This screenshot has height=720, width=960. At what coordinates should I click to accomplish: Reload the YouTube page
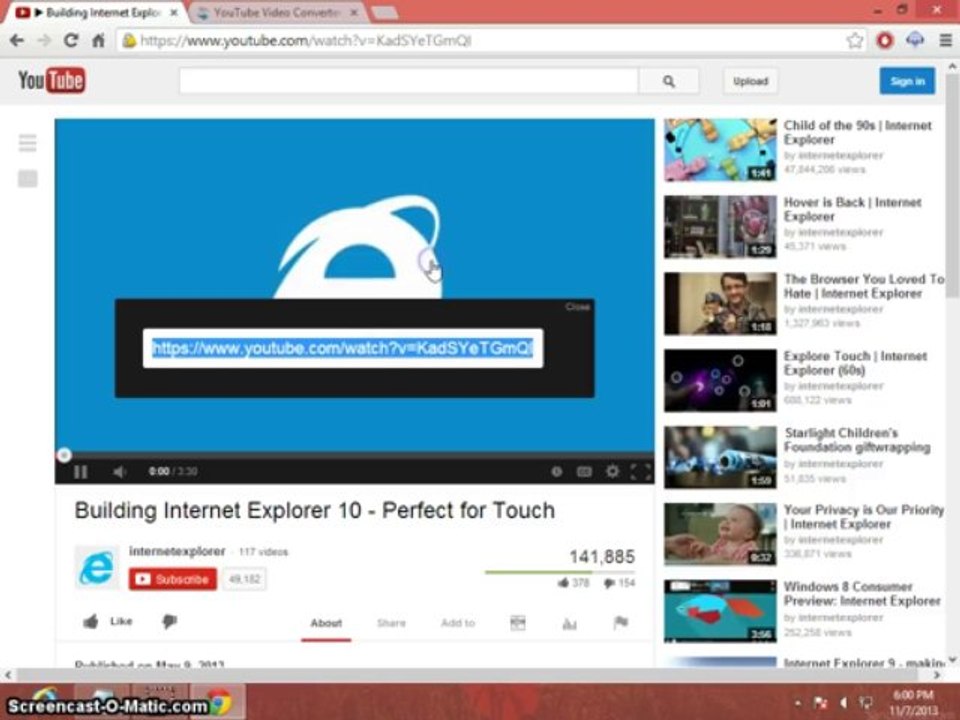pos(71,41)
